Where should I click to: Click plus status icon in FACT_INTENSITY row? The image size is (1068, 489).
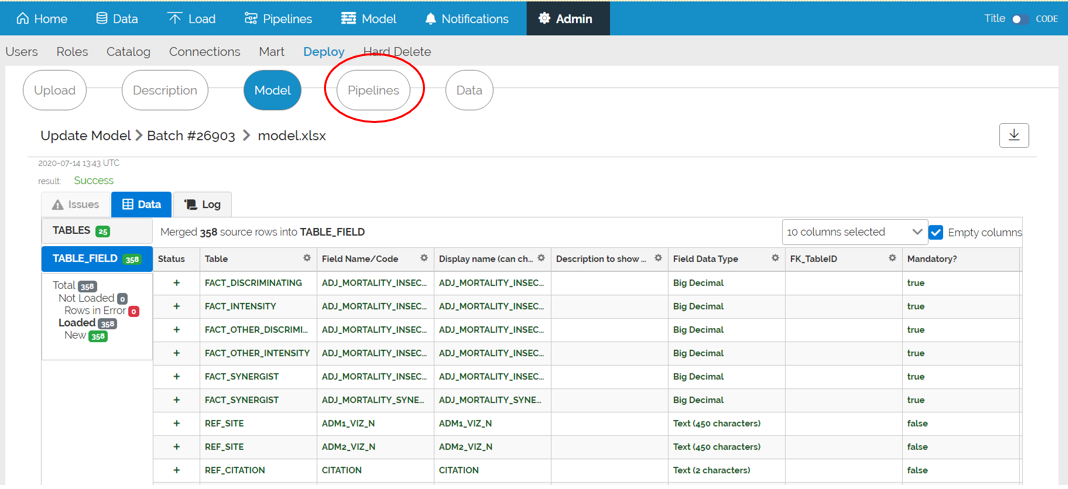point(176,306)
